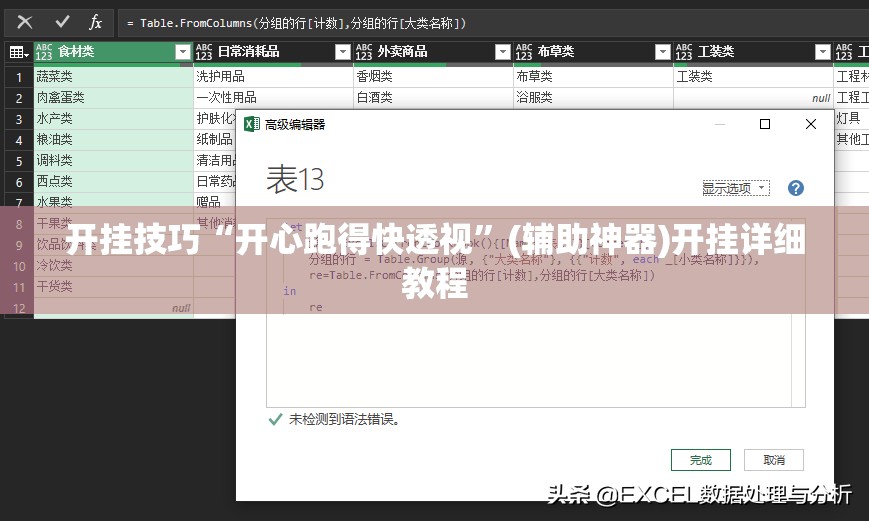Select cell 白酒类
The image size is (869, 521).
pyautogui.click(x=433, y=98)
